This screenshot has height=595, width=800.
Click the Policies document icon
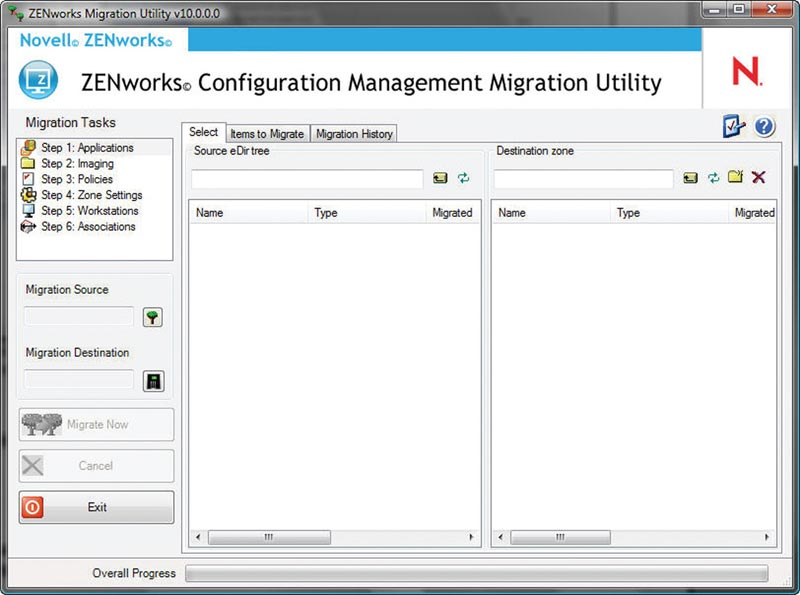(28, 179)
